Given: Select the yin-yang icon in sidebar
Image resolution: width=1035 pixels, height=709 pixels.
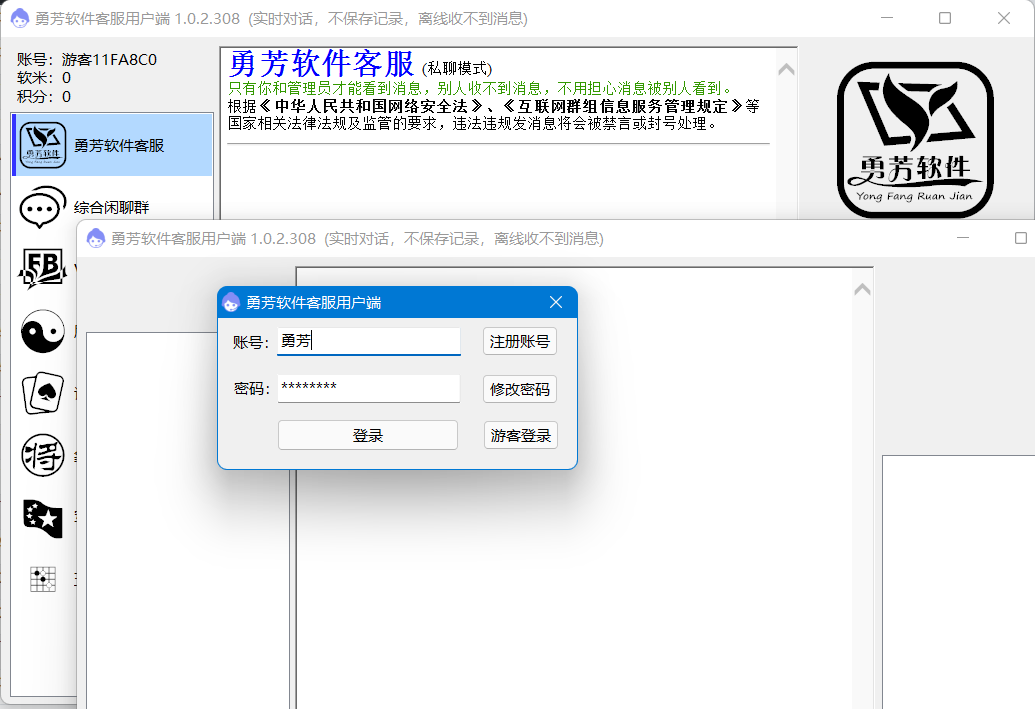Looking at the screenshot, I should (x=43, y=331).
